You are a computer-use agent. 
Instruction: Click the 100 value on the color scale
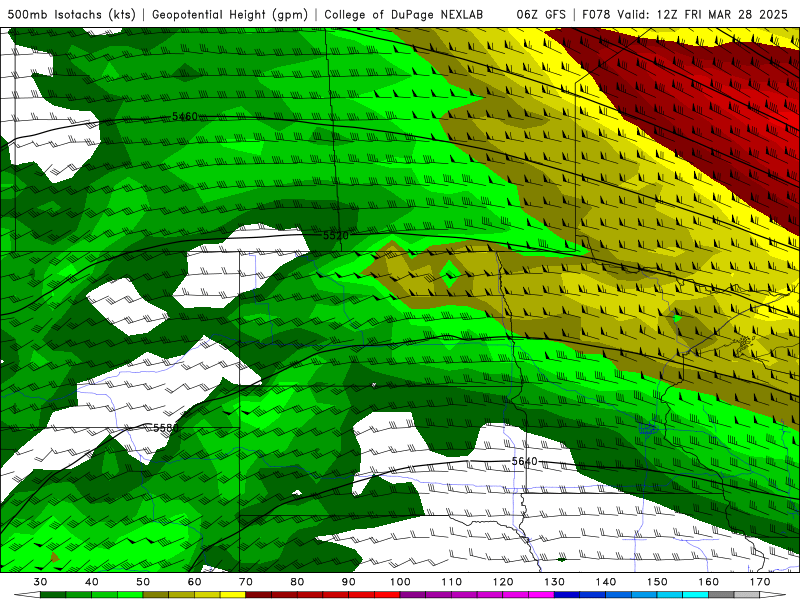tap(400, 582)
